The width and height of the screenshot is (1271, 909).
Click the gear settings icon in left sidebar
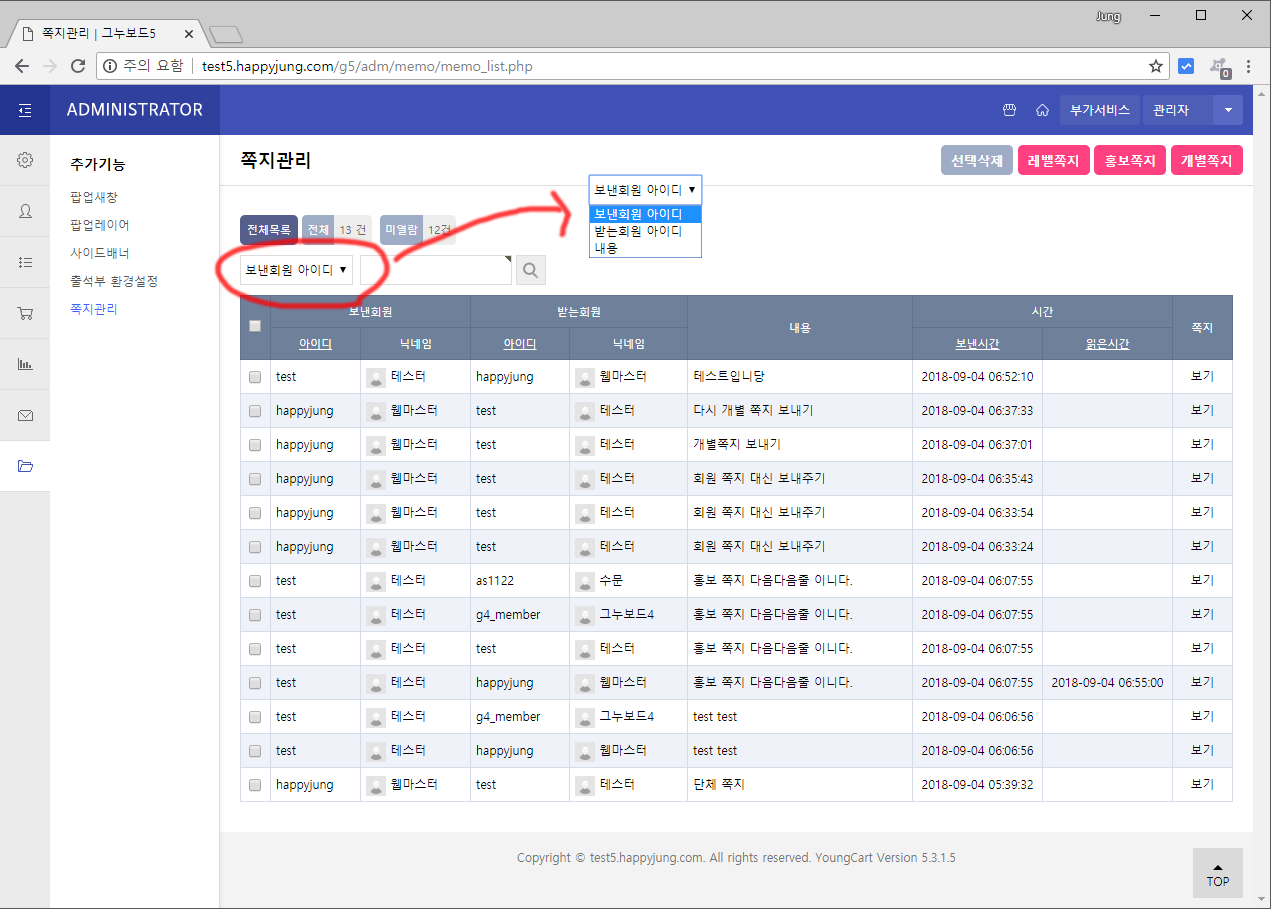(x=25, y=160)
